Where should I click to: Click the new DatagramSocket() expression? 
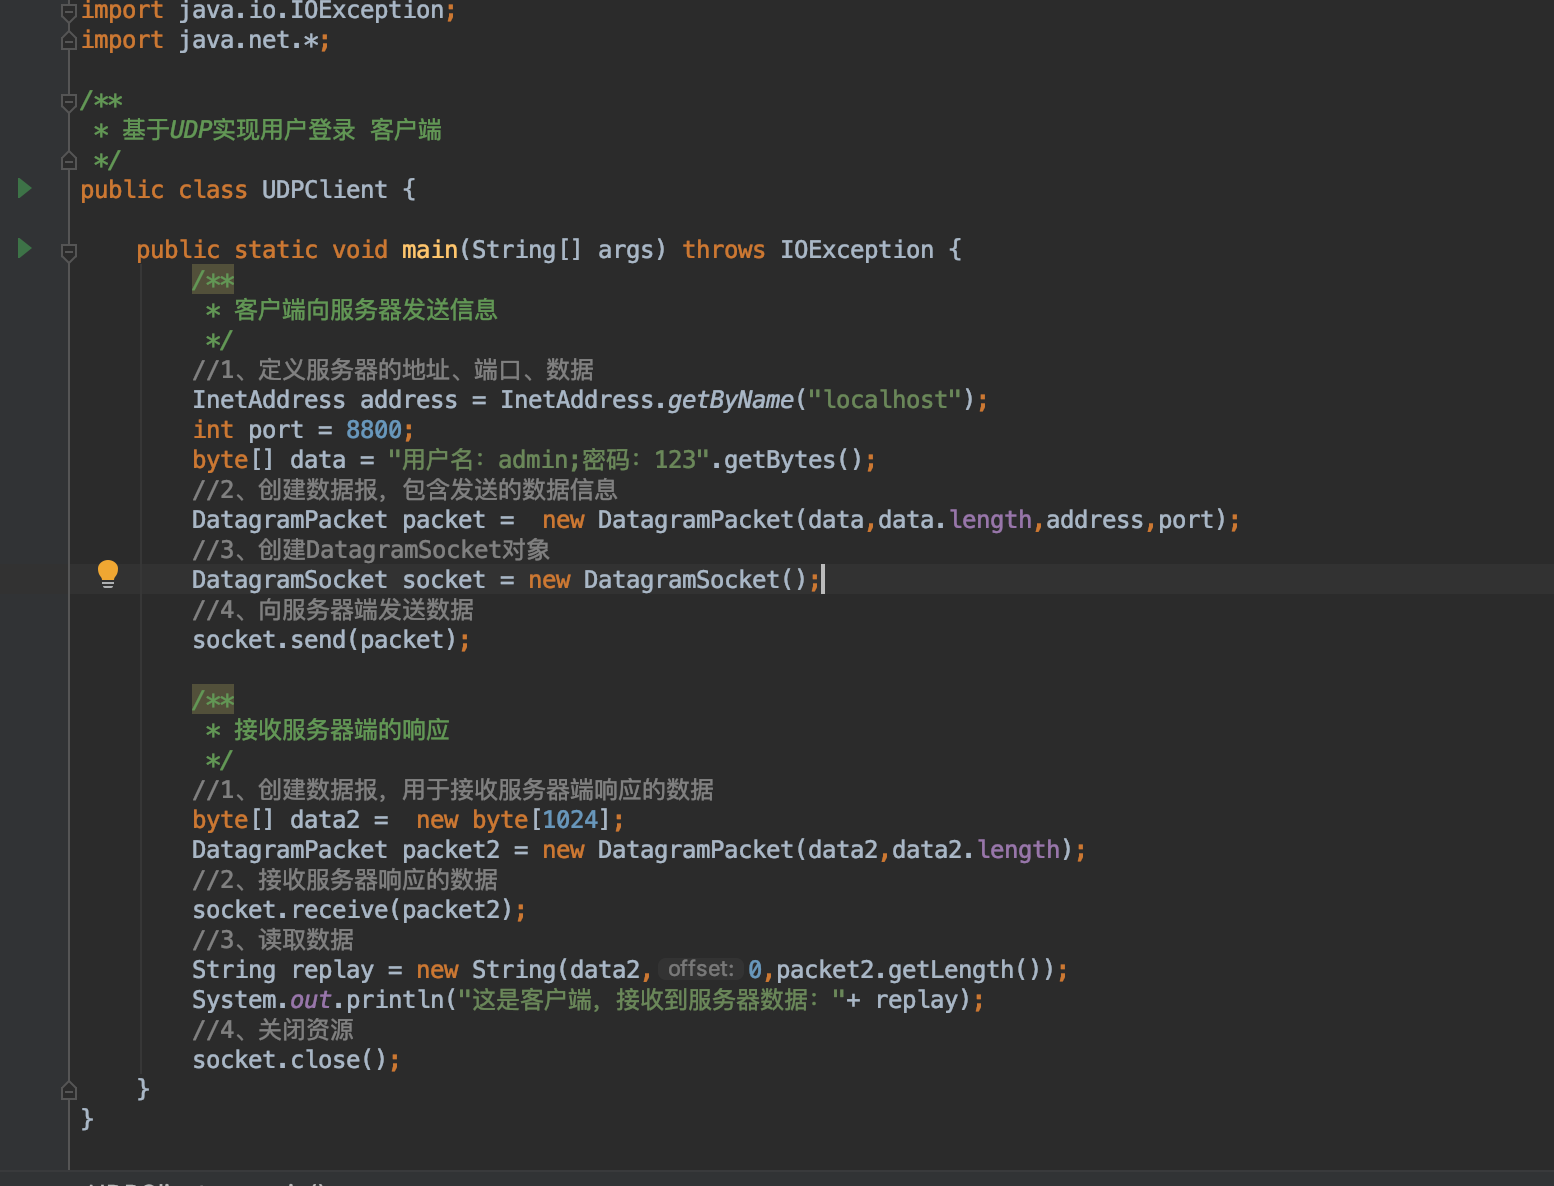690,579
